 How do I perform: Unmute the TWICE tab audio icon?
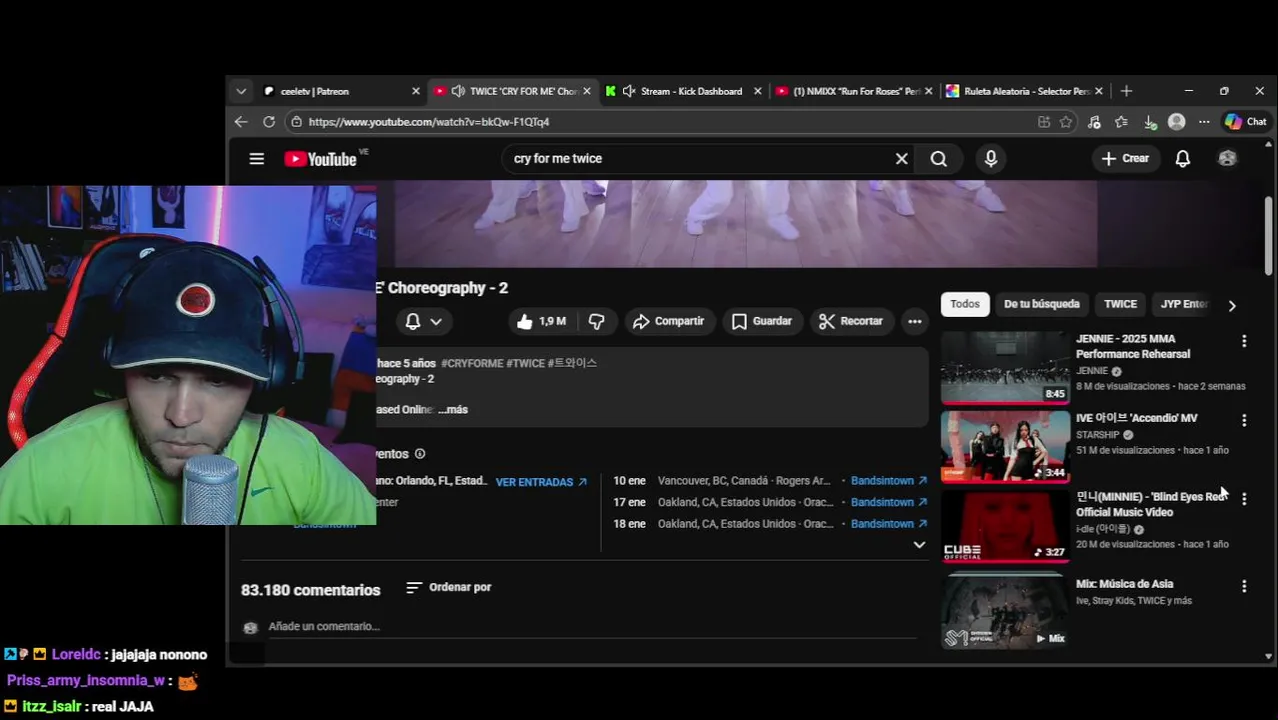pyautogui.click(x=458, y=91)
